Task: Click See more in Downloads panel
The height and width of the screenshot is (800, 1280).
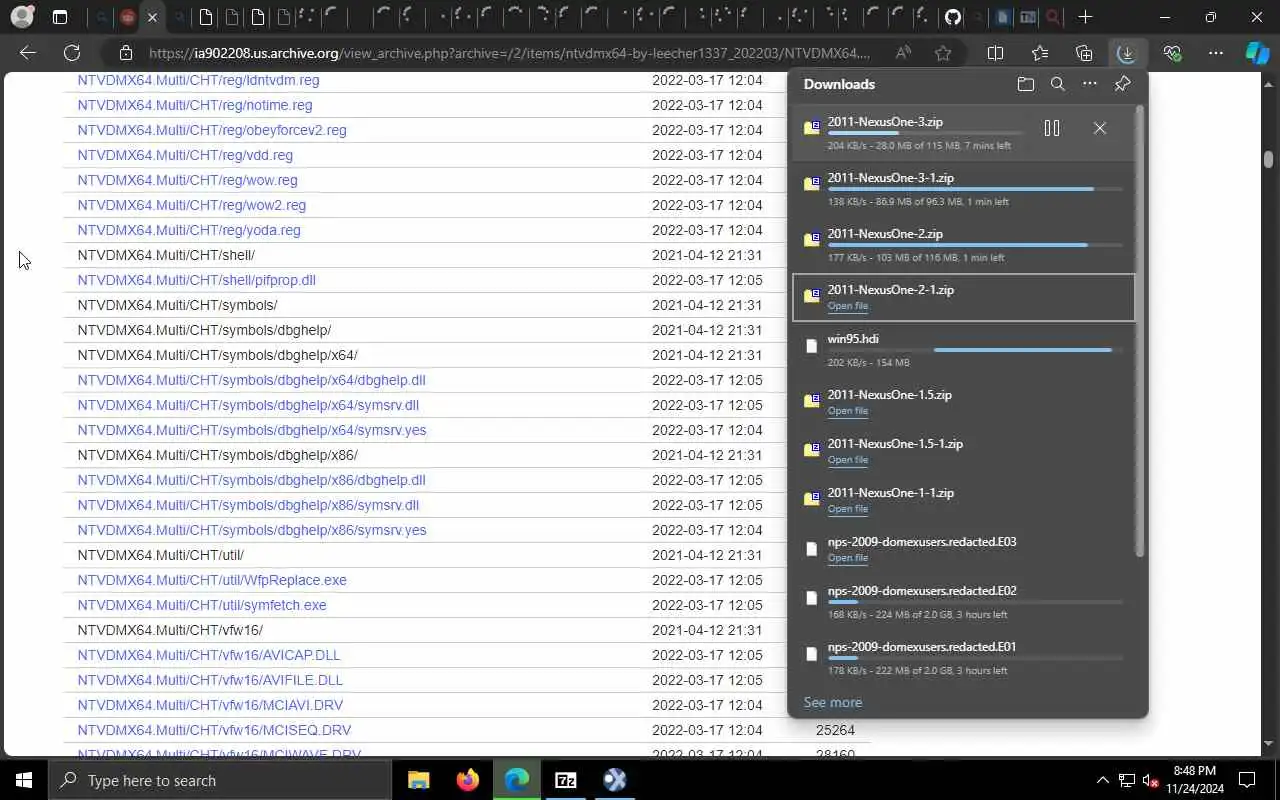Action: pos(833,702)
